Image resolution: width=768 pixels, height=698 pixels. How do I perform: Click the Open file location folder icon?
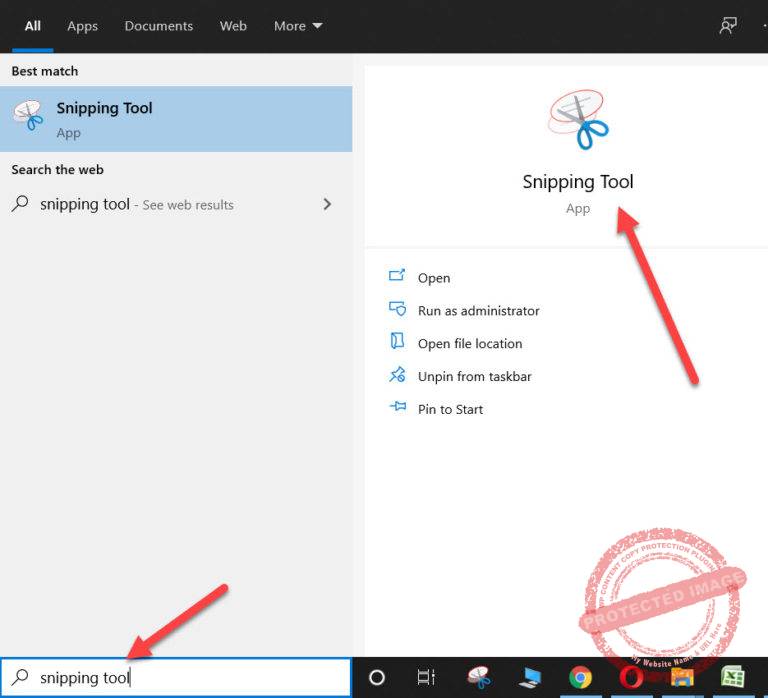(397, 341)
